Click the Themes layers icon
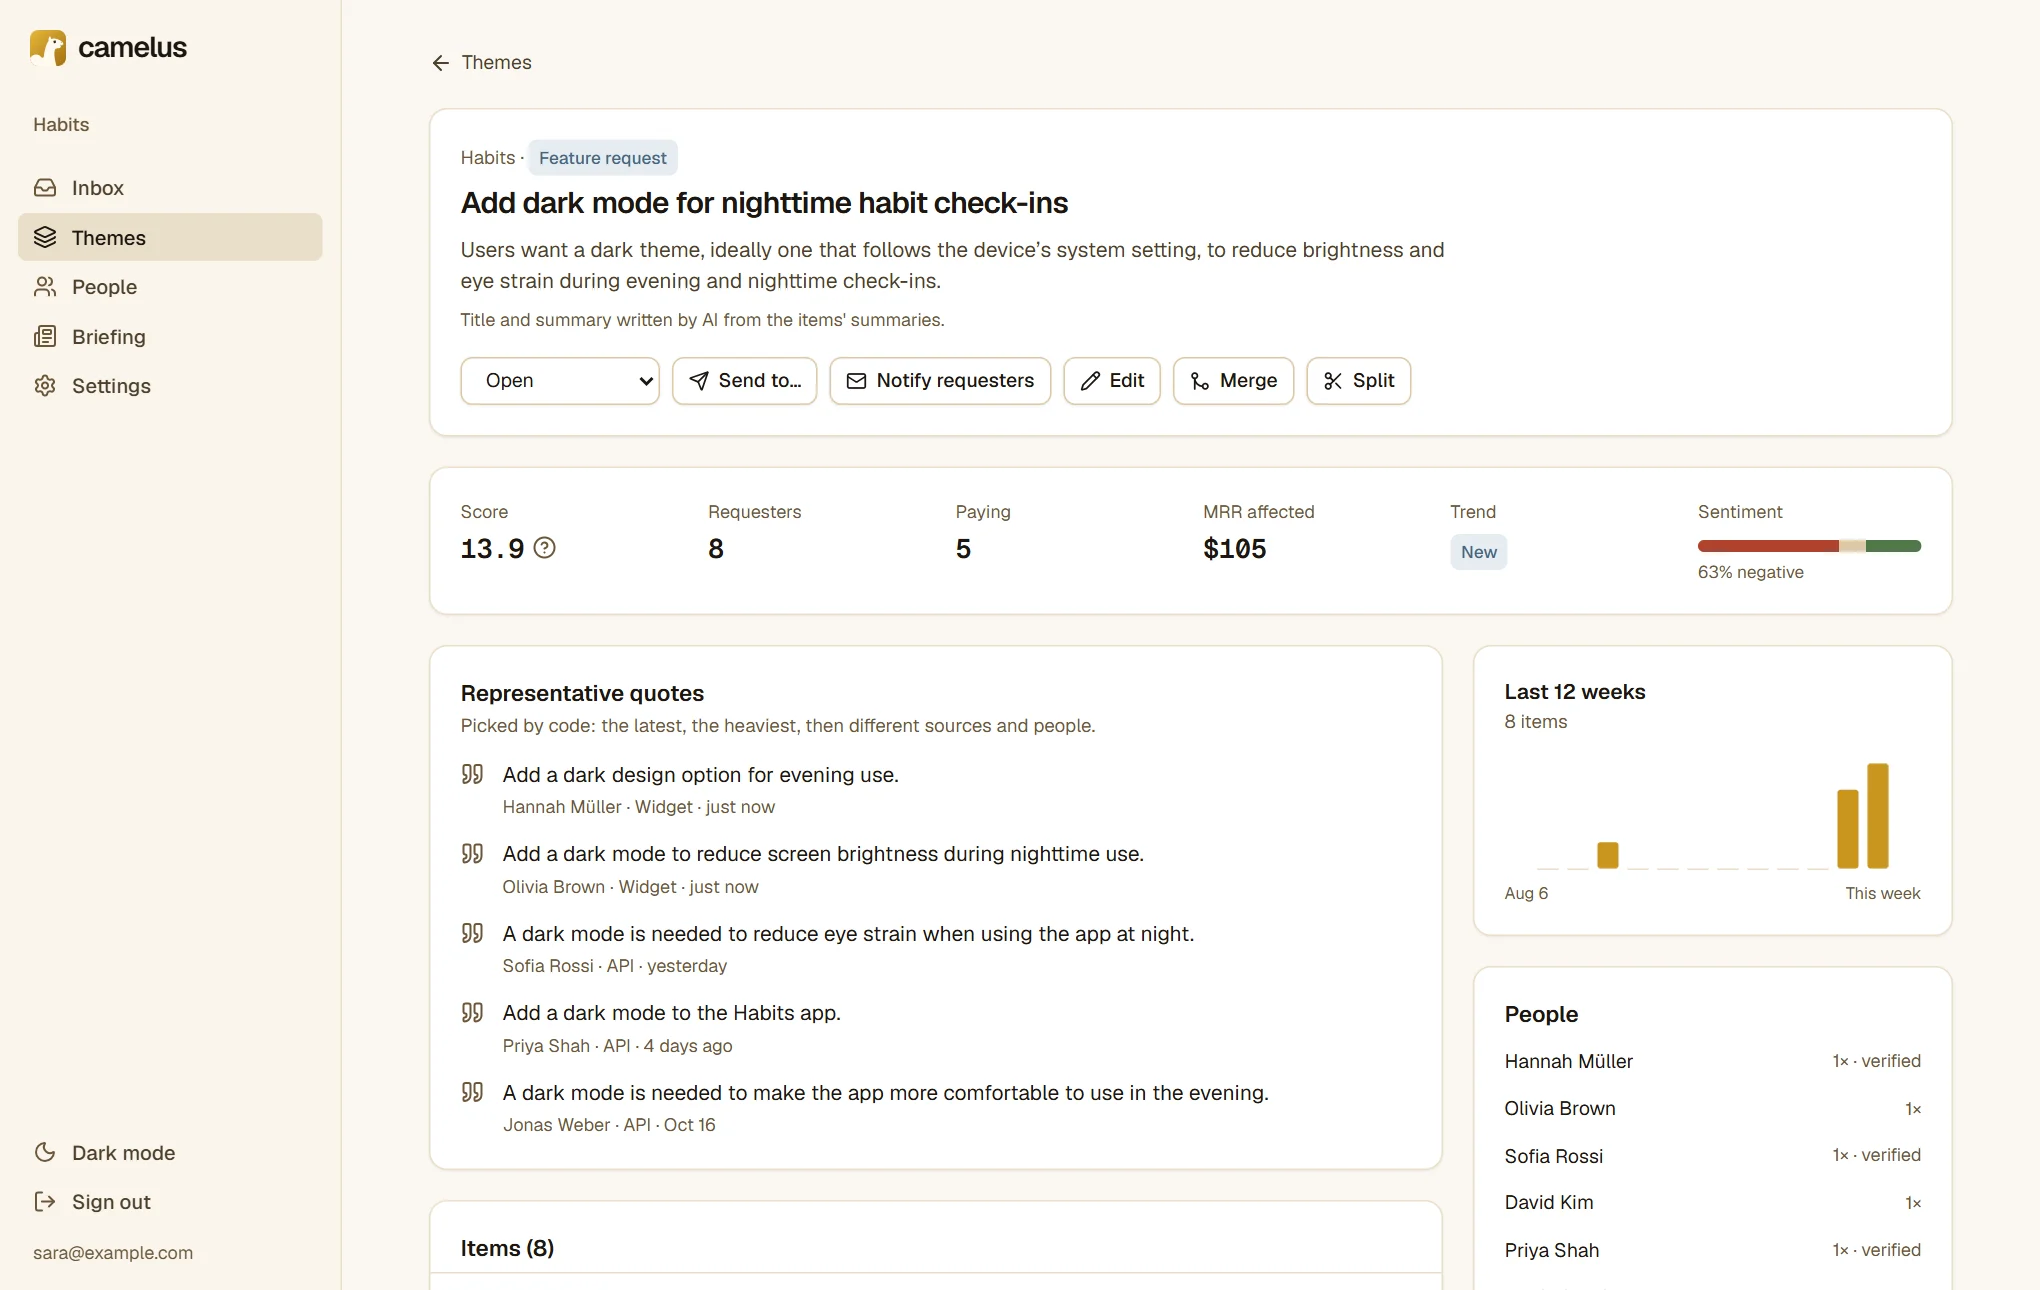2040x1290 pixels. pyautogui.click(x=45, y=237)
